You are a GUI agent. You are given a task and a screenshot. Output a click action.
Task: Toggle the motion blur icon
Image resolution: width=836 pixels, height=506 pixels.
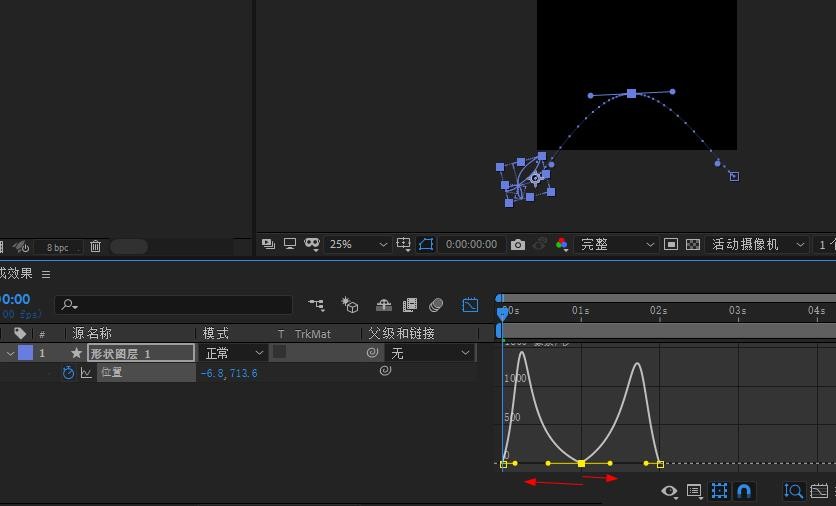pos(436,304)
